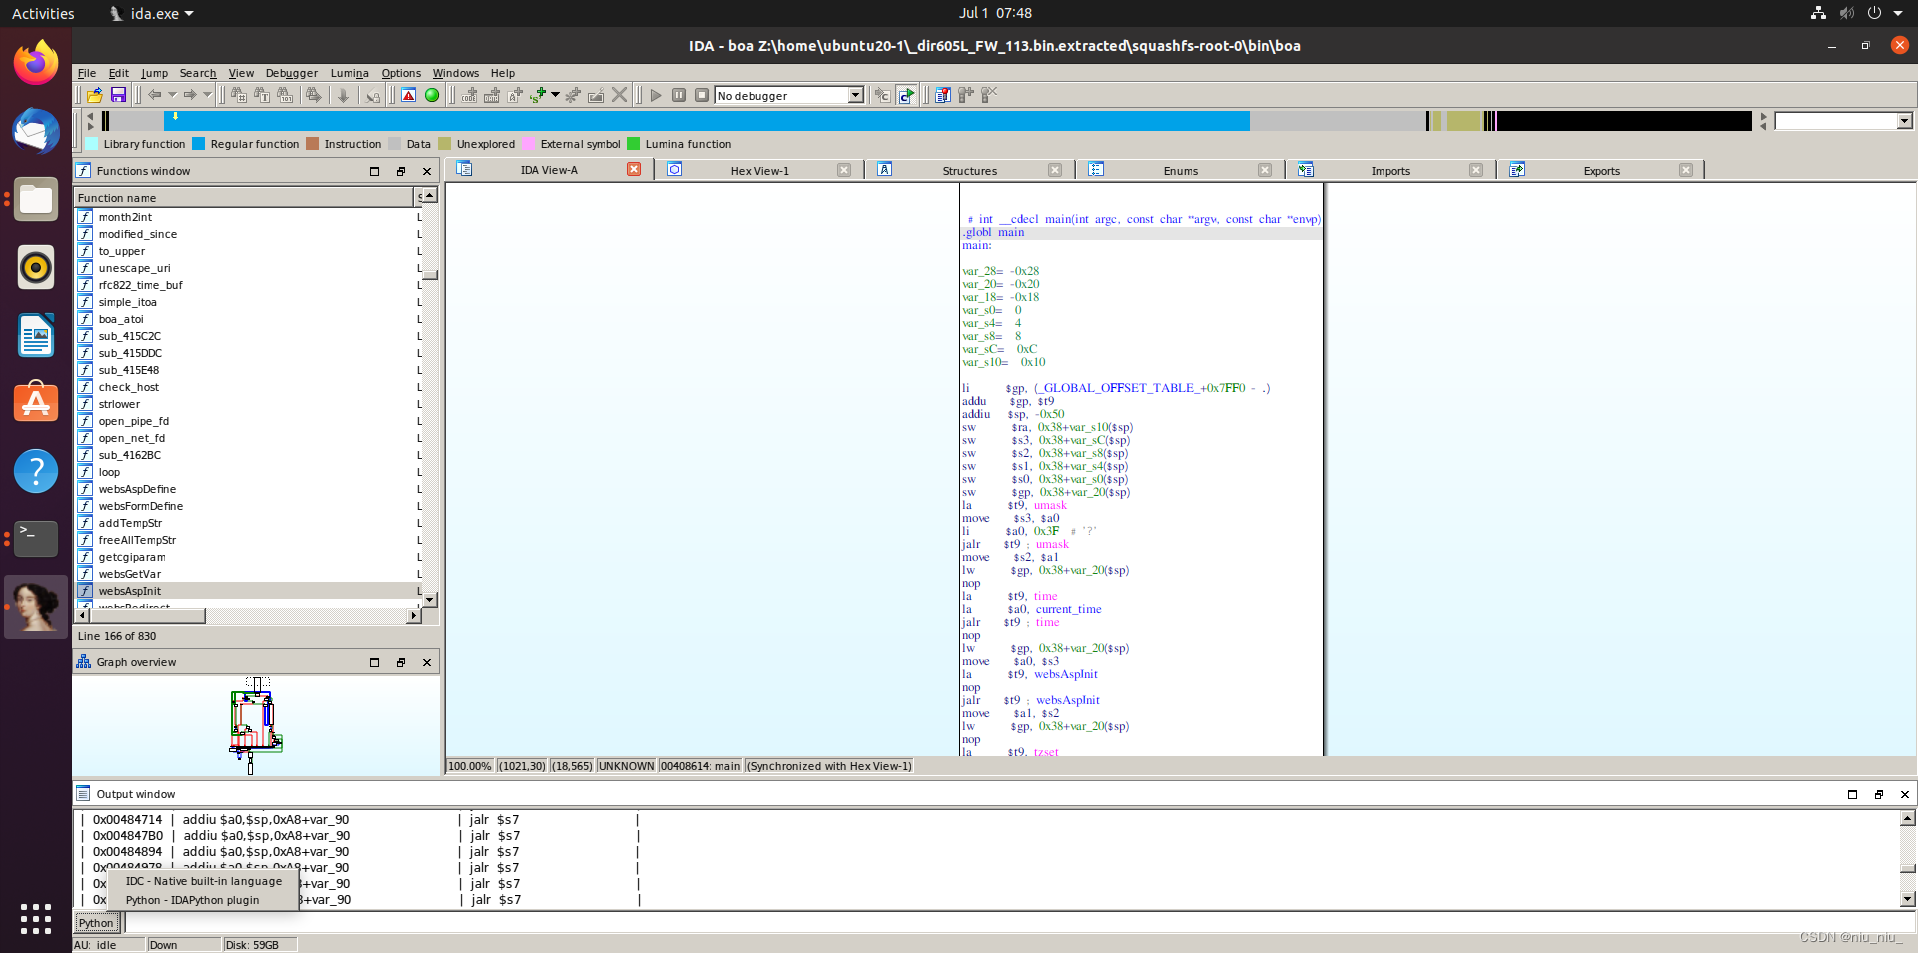This screenshot has height=953, width=1918.
Task: Open the combo box right of navigation band
Action: [1904, 121]
